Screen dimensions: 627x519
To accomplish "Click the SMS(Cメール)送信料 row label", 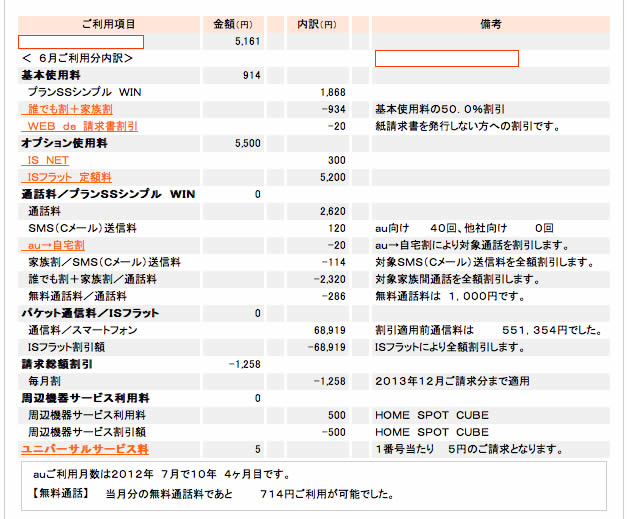I will [x=82, y=228].
